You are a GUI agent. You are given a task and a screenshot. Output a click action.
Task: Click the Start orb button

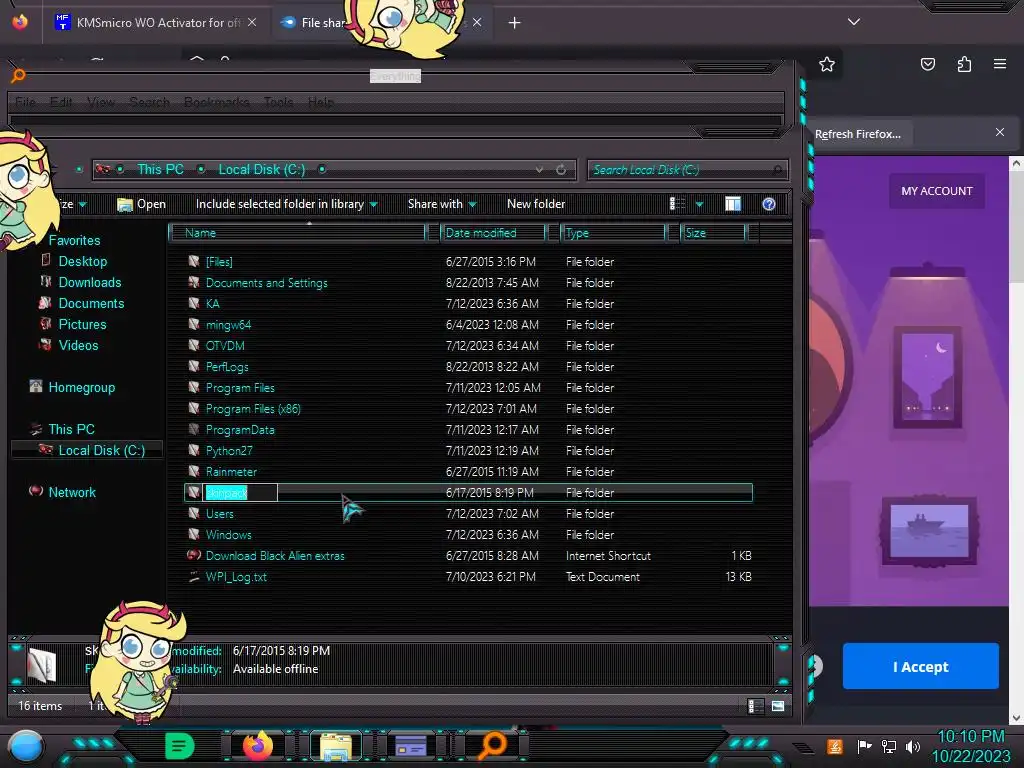pyautogui.click(x=26, y=746)
